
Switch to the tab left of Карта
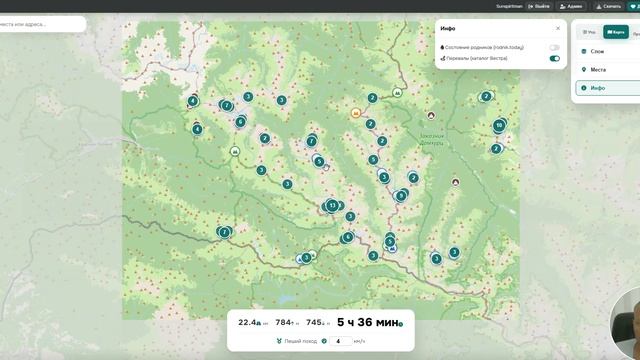coord(589,32)
